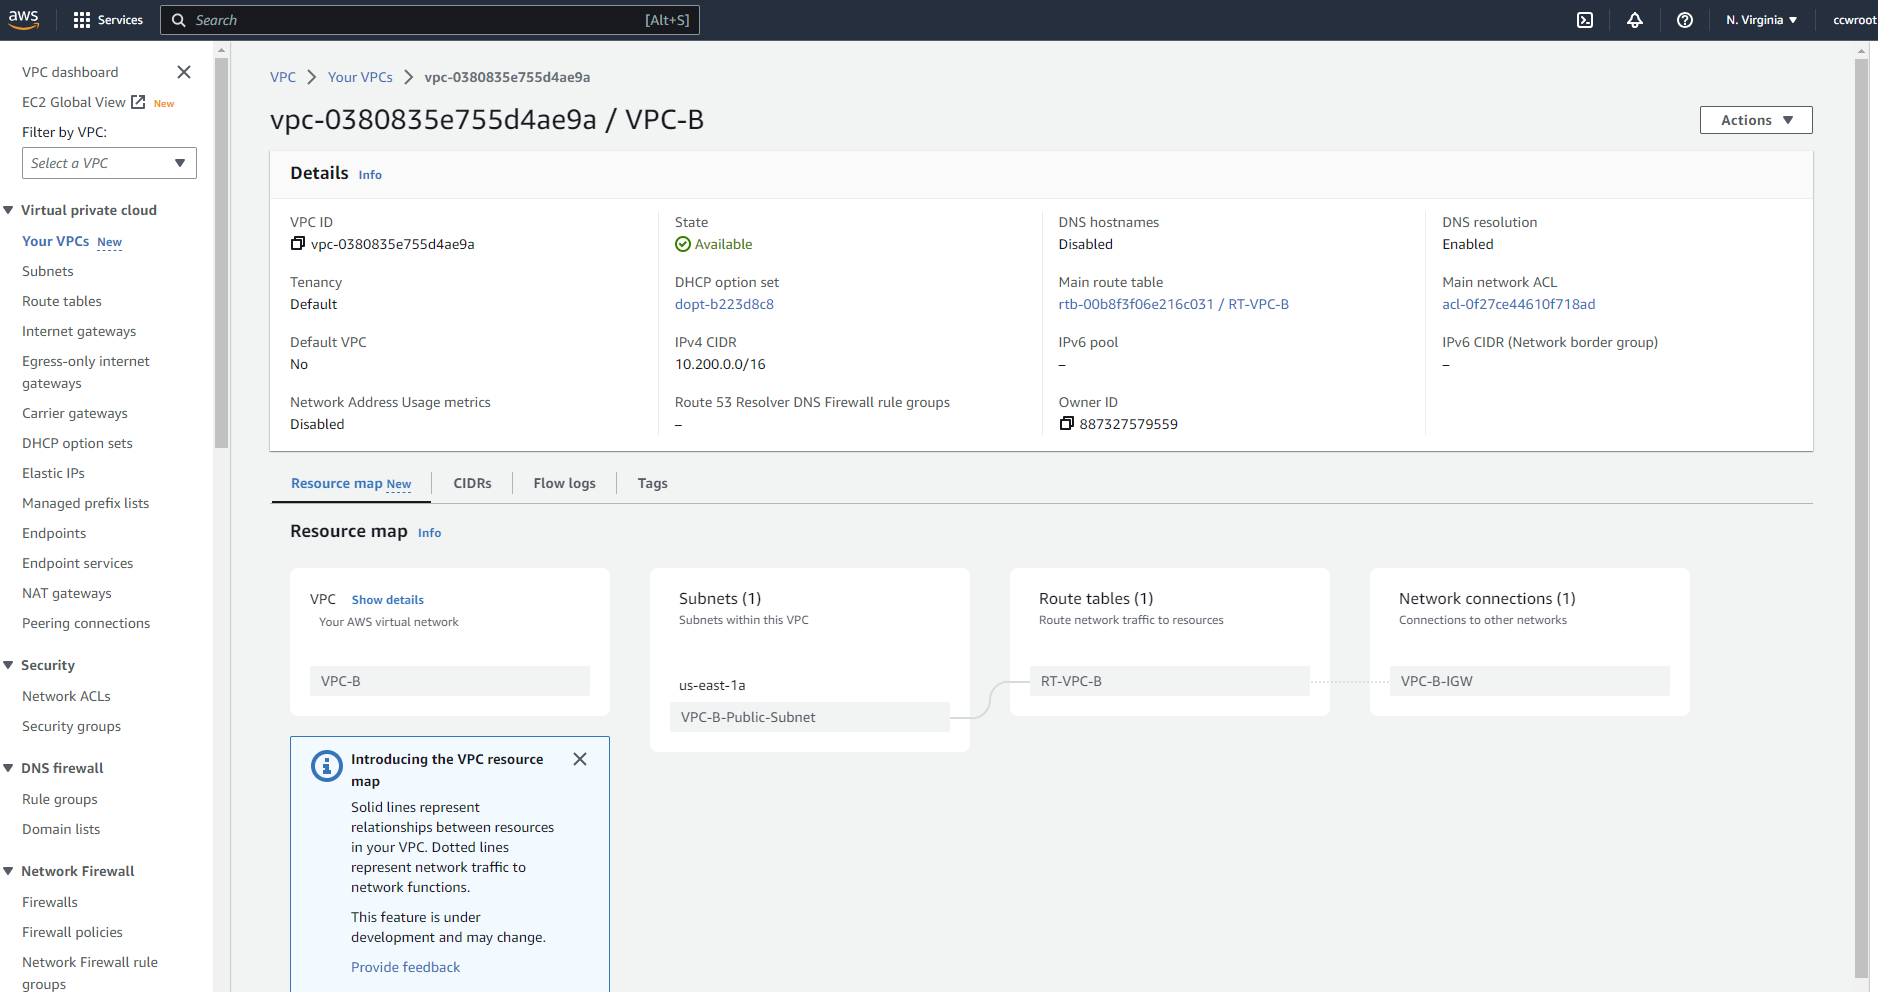
Task: Click Show details in VPC card
Action: [387, 600]
